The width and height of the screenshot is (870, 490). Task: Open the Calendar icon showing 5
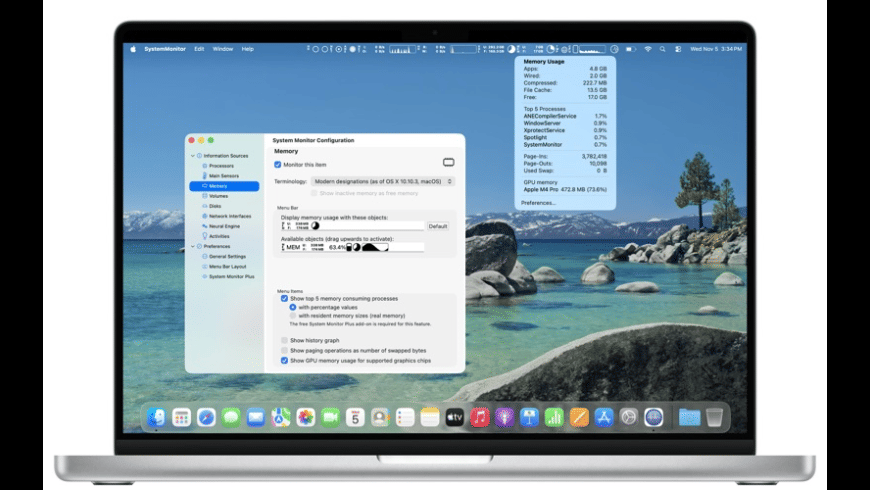355,417
